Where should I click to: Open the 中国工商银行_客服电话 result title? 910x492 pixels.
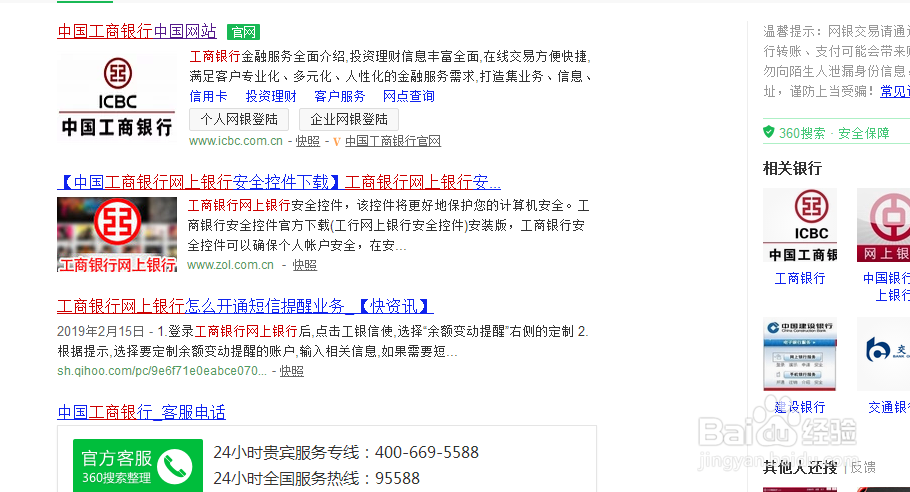coord(142,413)
